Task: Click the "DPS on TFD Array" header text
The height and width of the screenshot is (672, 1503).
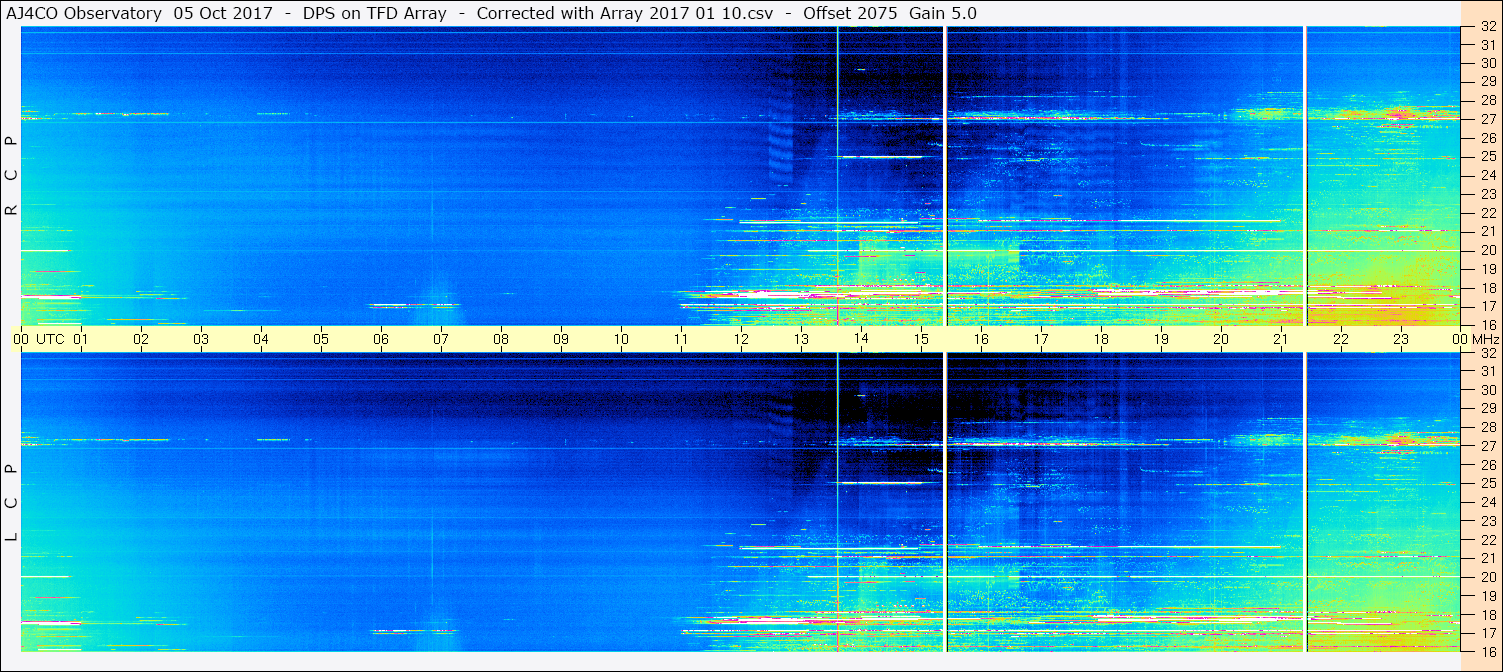Action: click(375, 13)
